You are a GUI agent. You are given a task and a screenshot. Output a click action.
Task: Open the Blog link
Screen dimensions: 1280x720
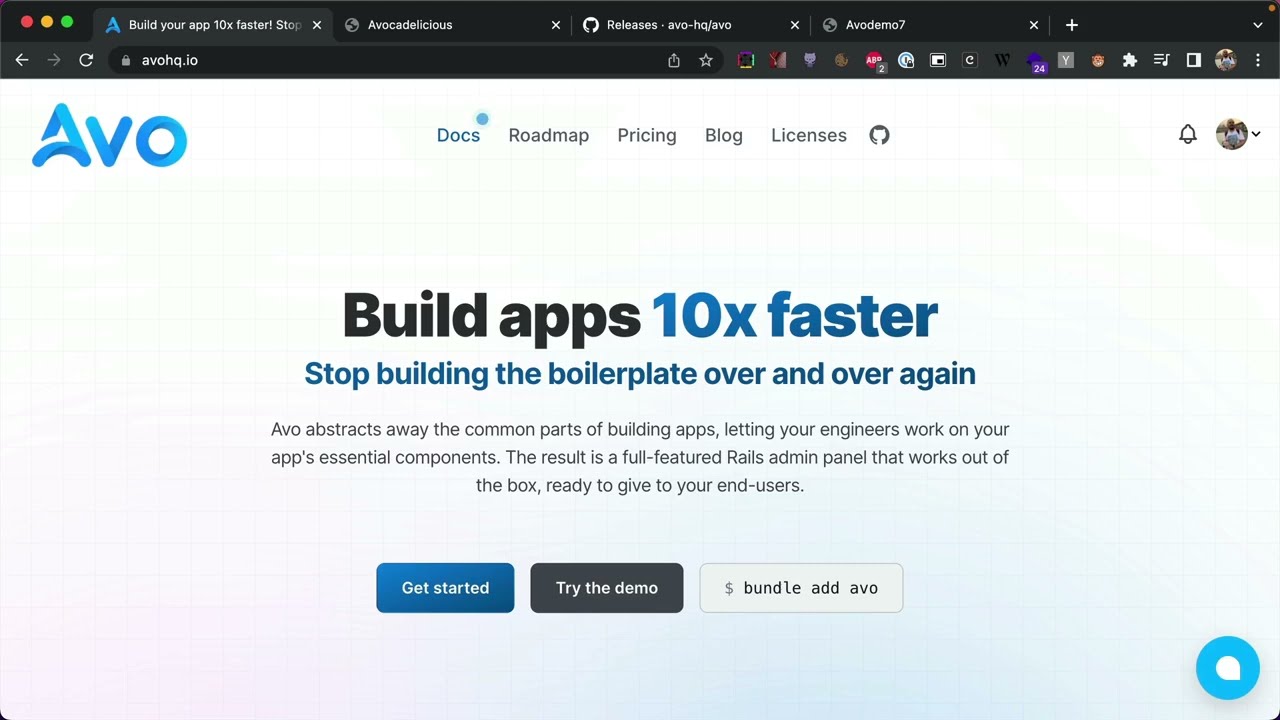(724, 135)
